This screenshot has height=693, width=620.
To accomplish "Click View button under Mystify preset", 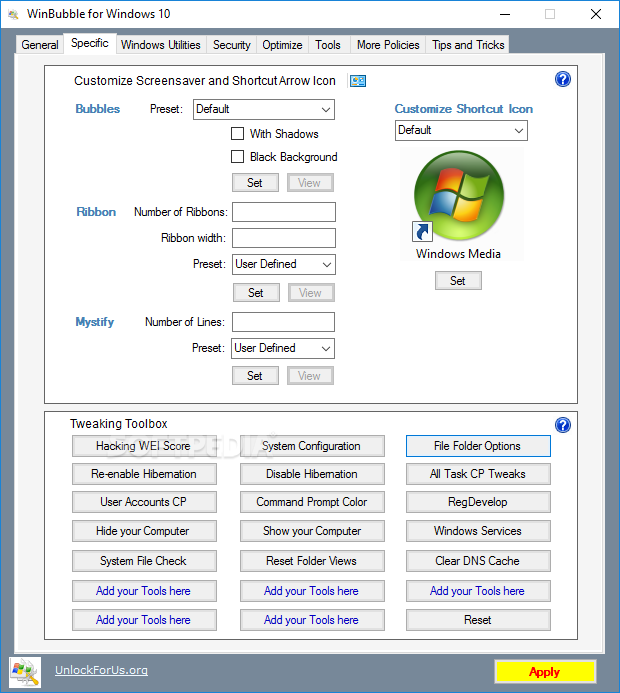I will click(x=310, y=376).
